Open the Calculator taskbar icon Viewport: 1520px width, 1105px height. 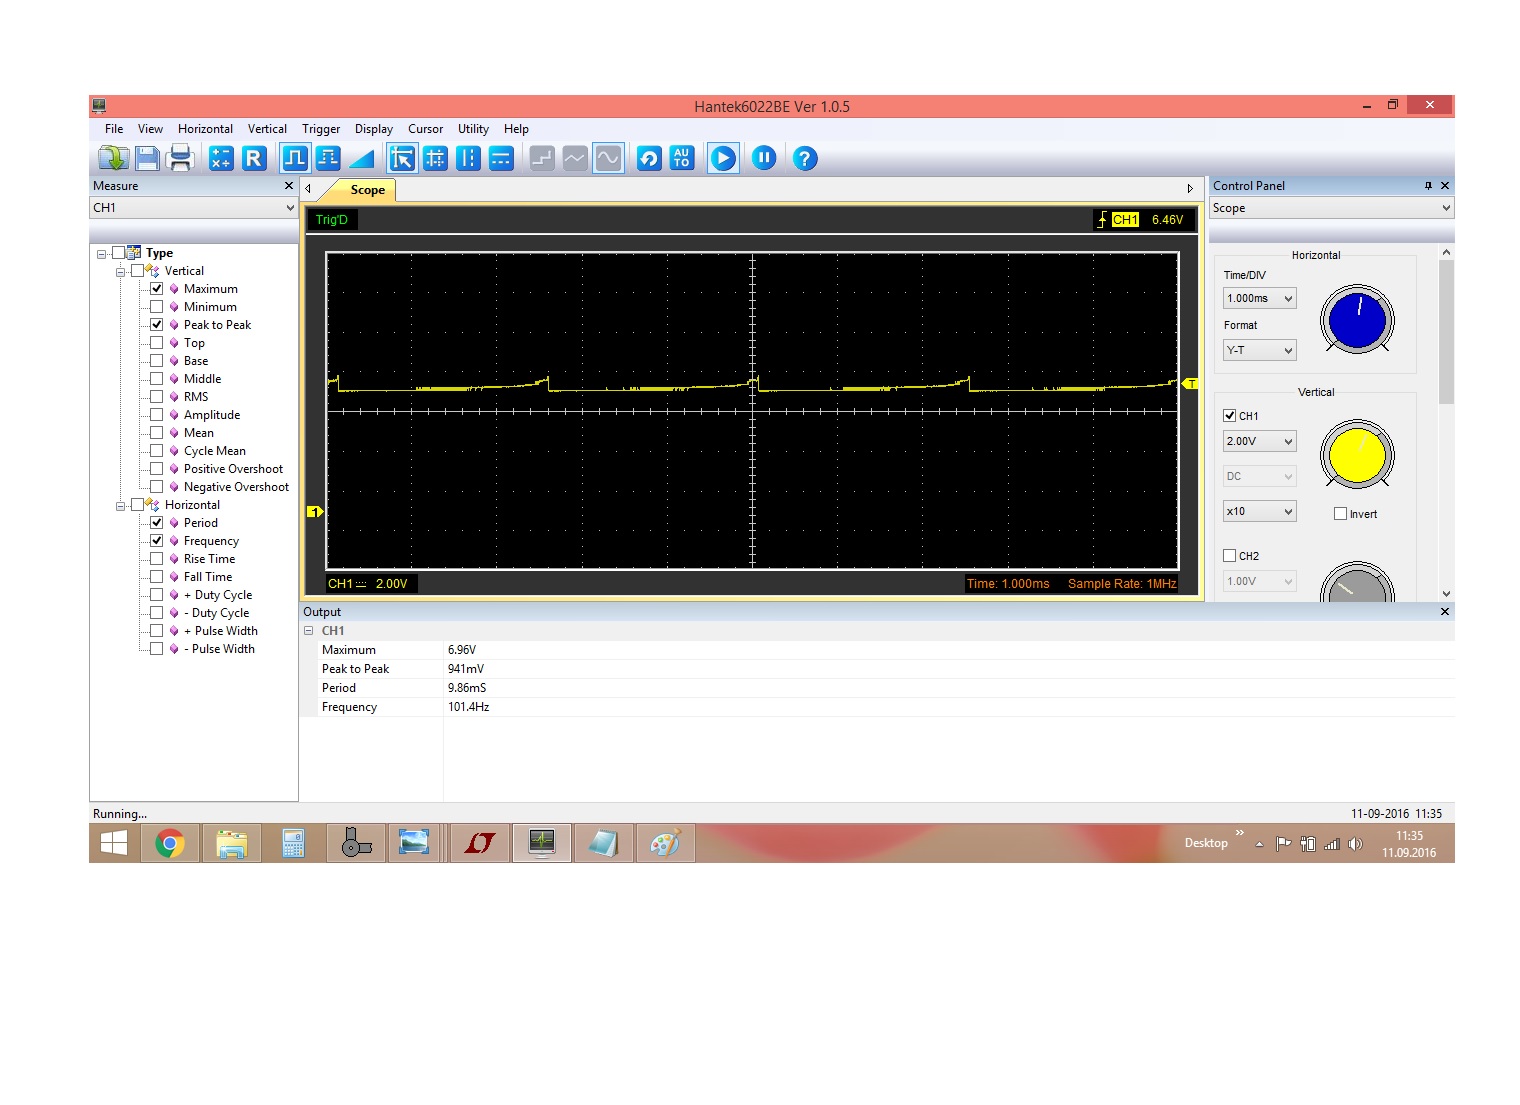tap(293, 844)
